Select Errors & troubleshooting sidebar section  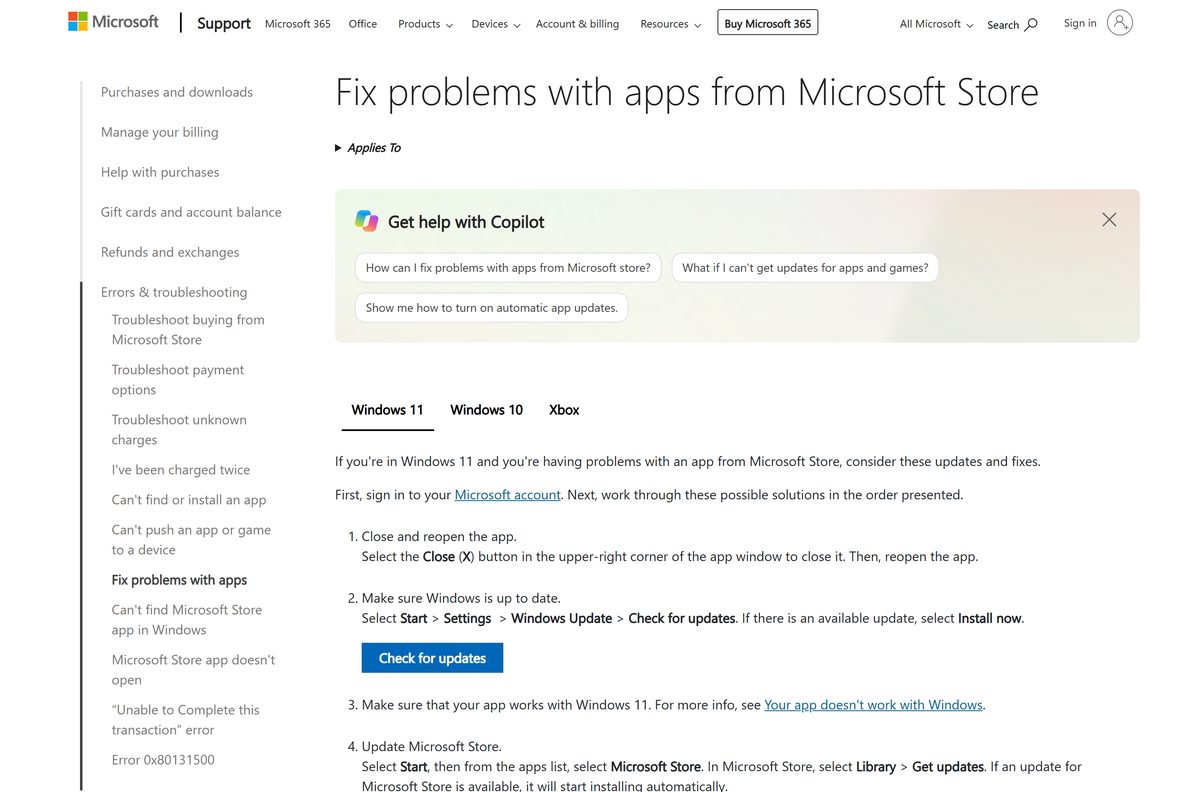[174, 292]
